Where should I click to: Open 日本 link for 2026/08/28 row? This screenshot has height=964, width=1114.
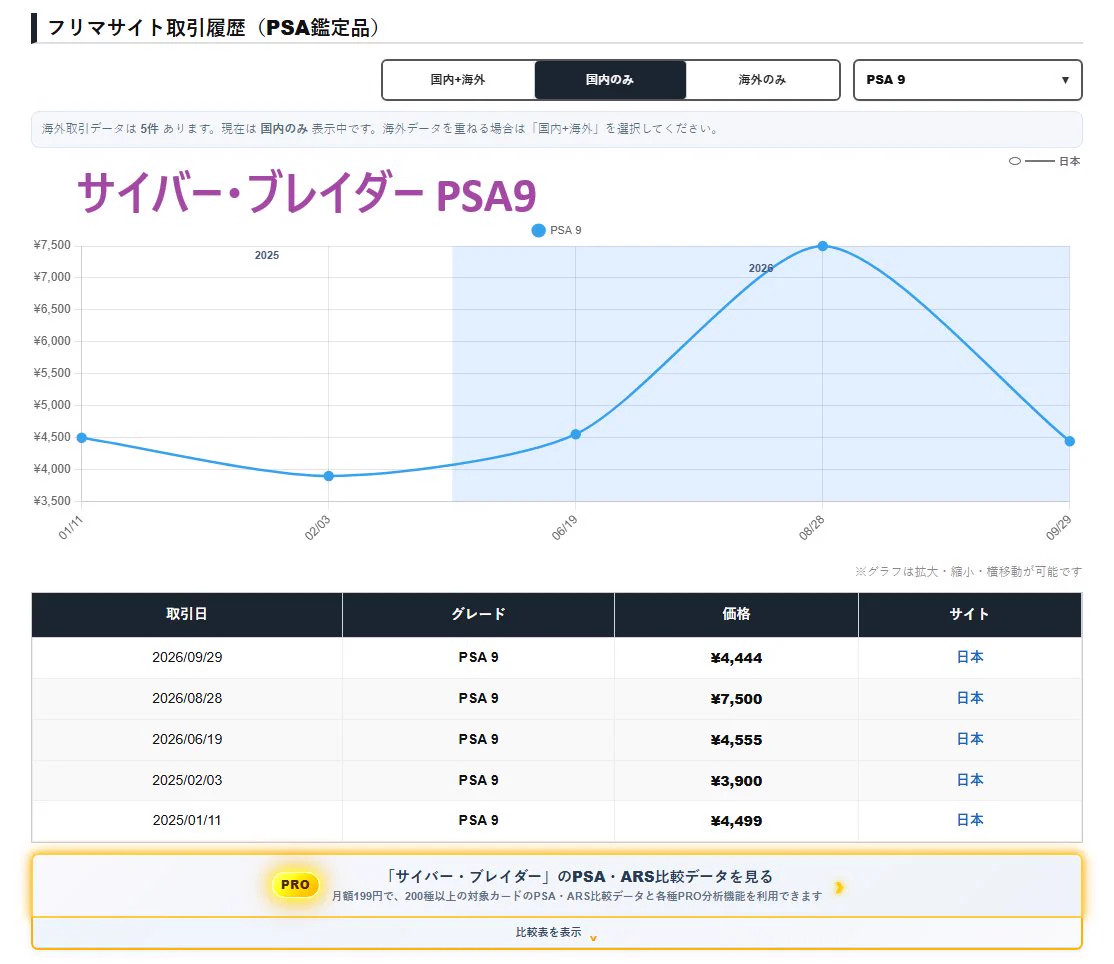point(970,698)
